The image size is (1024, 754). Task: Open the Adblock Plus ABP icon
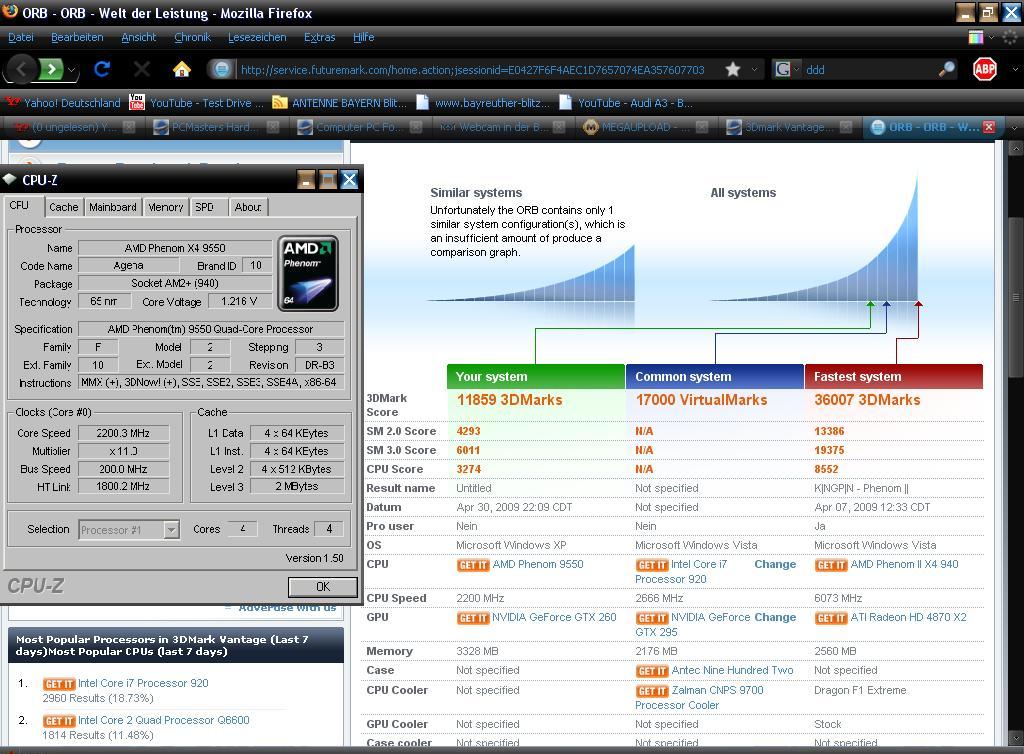[985, 69]
